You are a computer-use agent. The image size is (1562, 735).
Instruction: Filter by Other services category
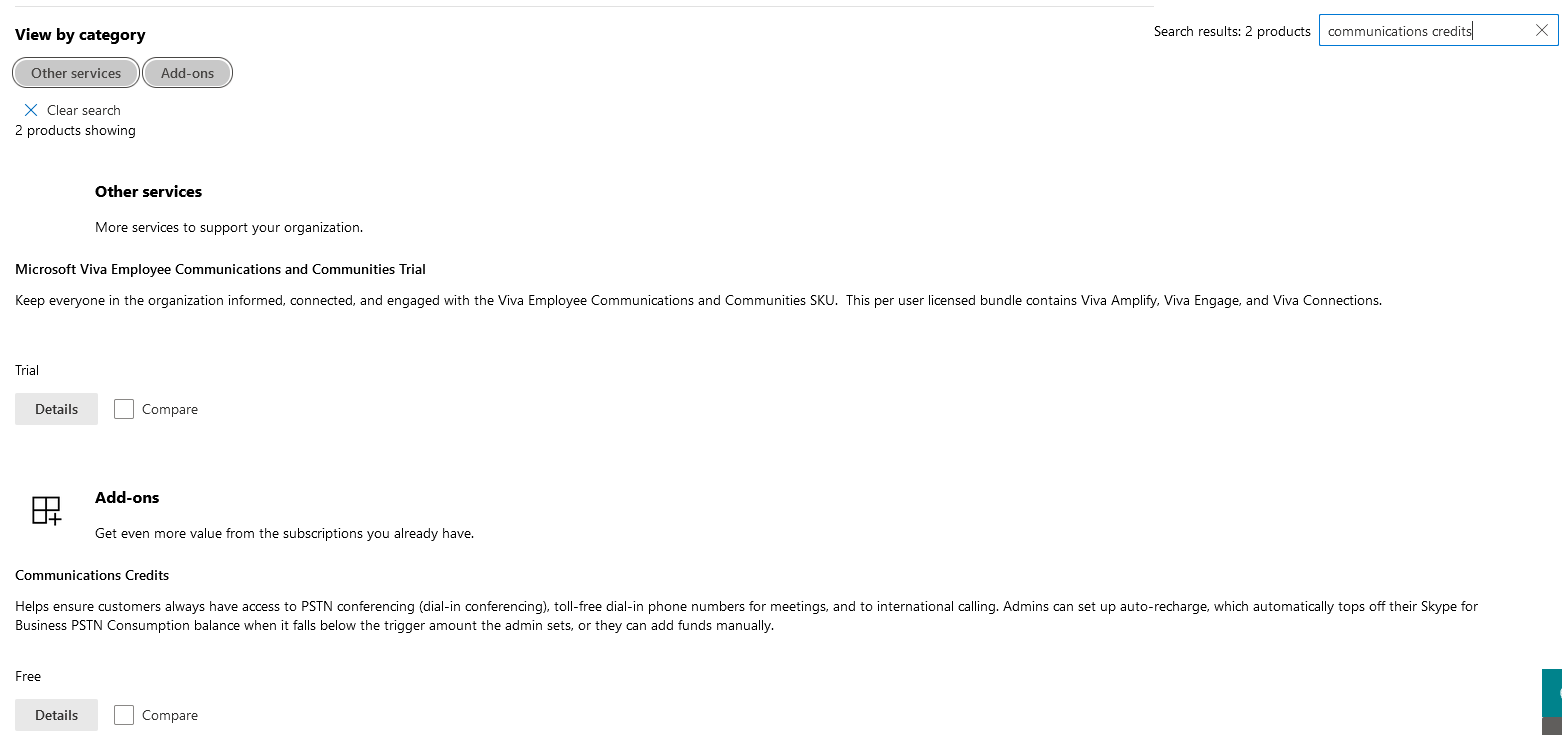coord(76,73)
